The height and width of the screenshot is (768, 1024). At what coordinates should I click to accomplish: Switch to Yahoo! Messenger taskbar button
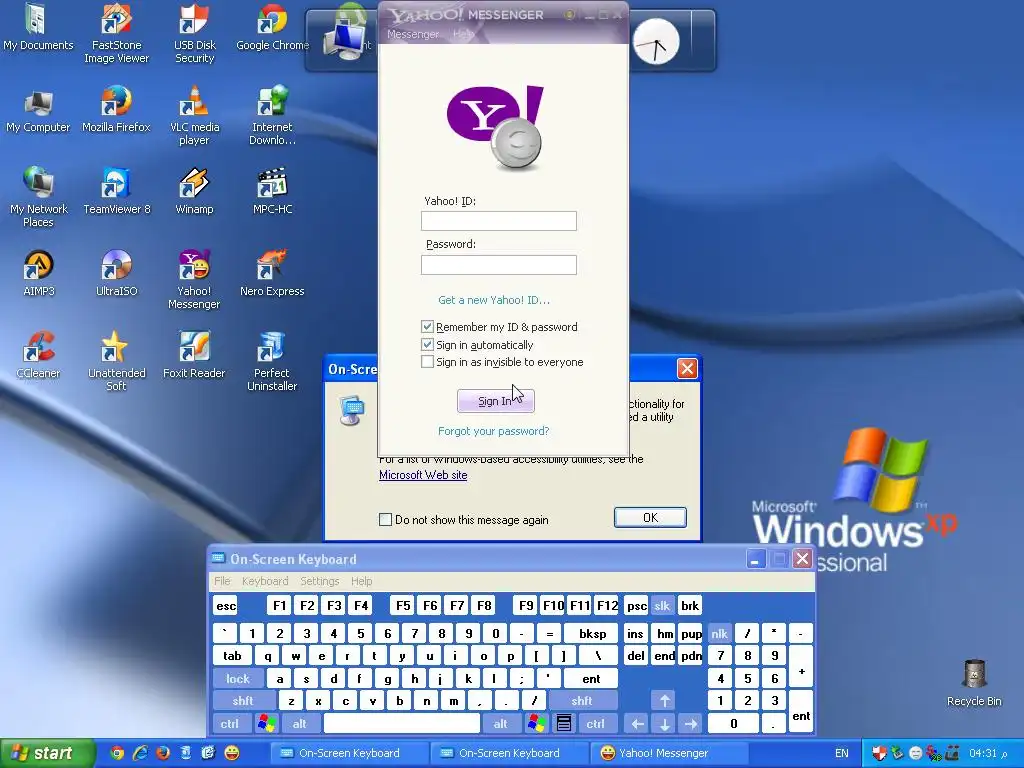tap(668, 753)
